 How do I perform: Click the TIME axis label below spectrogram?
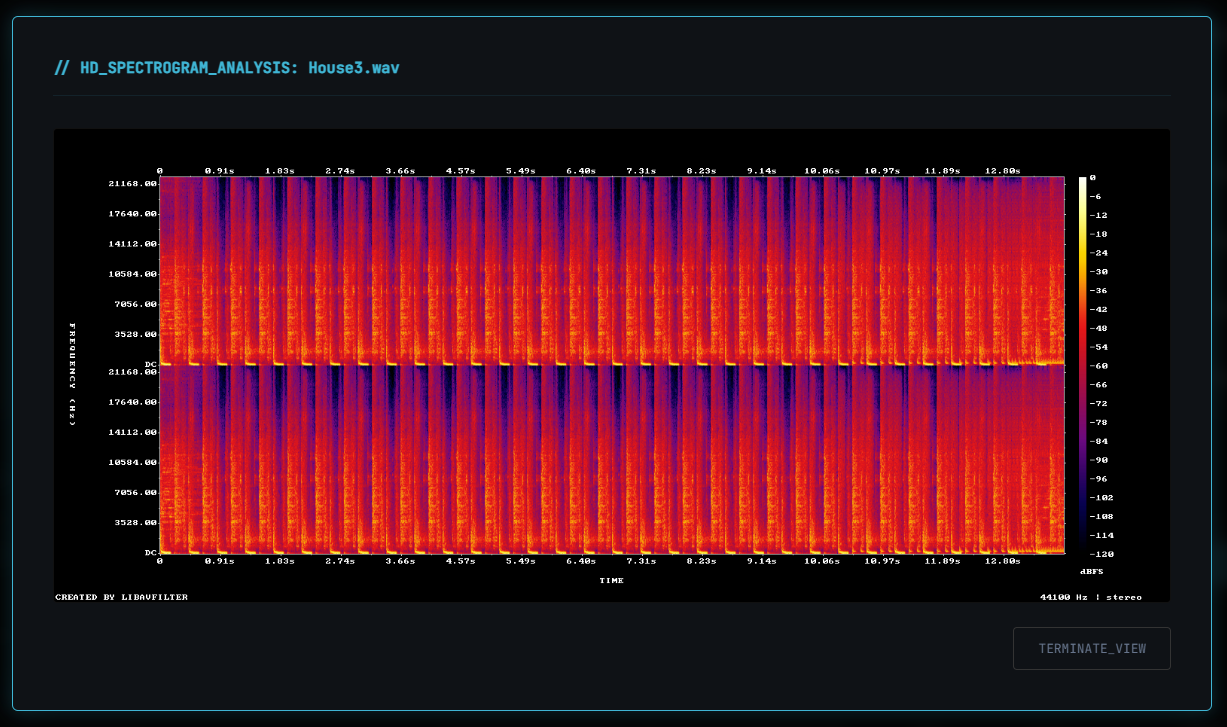pos(609,580)
